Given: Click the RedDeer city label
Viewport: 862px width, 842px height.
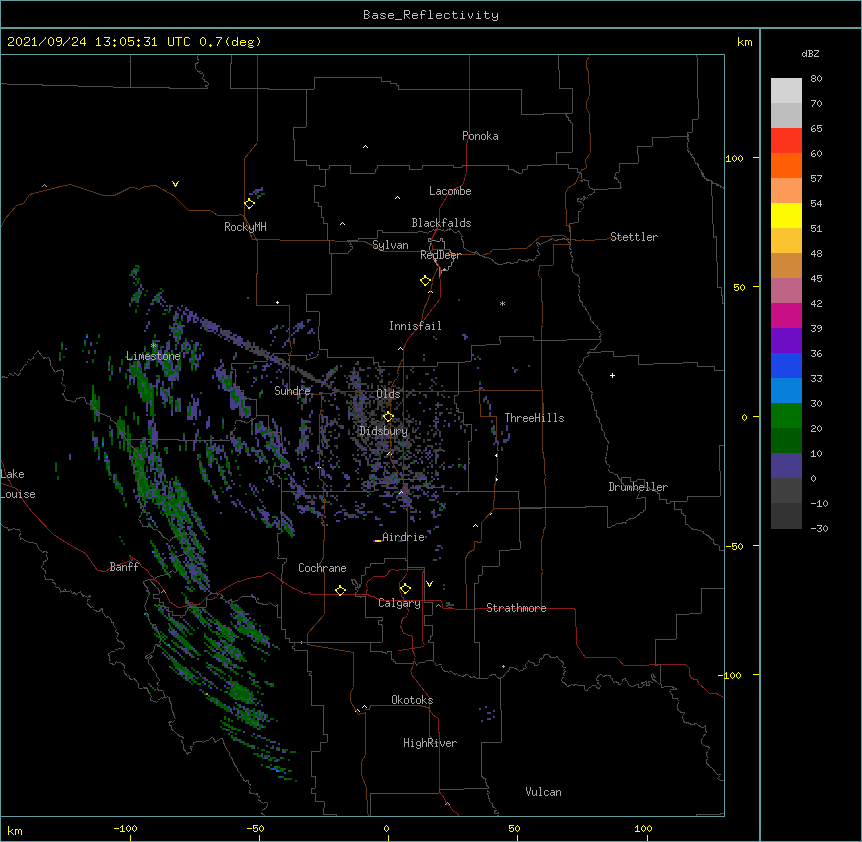Looking at the screenshot, I should click(x=440, y=255).
